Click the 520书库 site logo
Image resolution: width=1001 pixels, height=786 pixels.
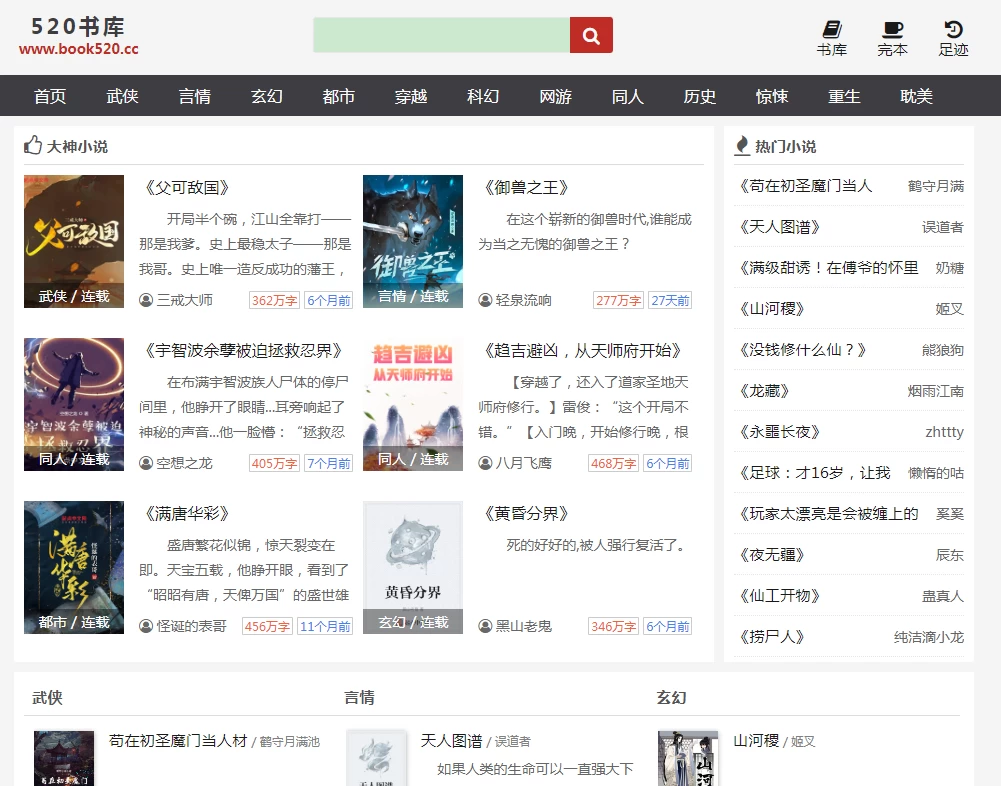click(78, 36)
